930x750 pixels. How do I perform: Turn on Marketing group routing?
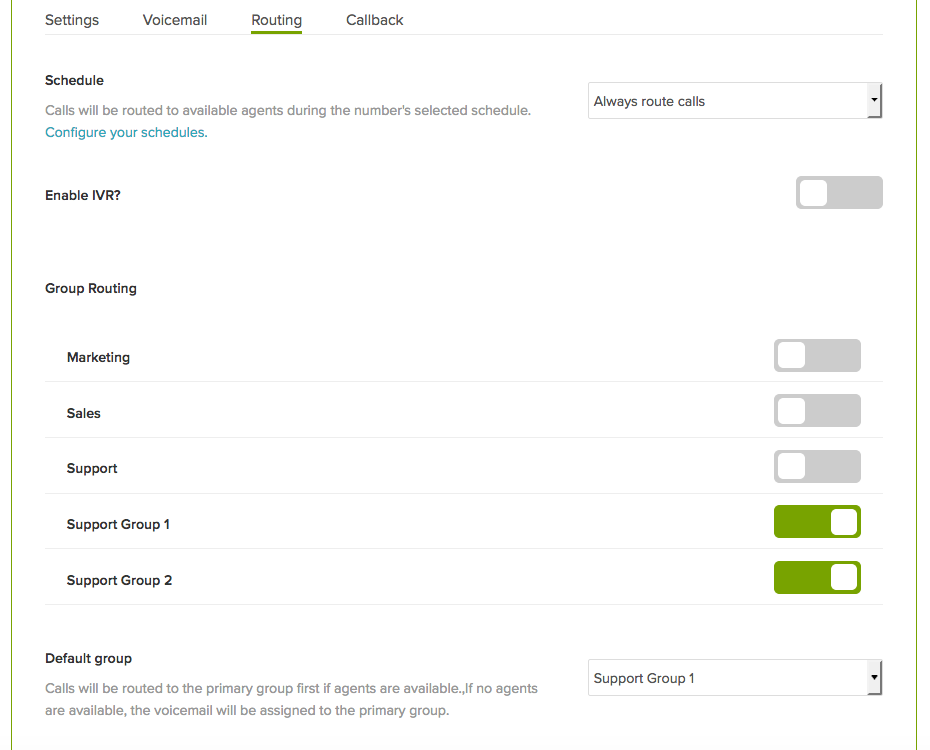(x=816, y=356)
